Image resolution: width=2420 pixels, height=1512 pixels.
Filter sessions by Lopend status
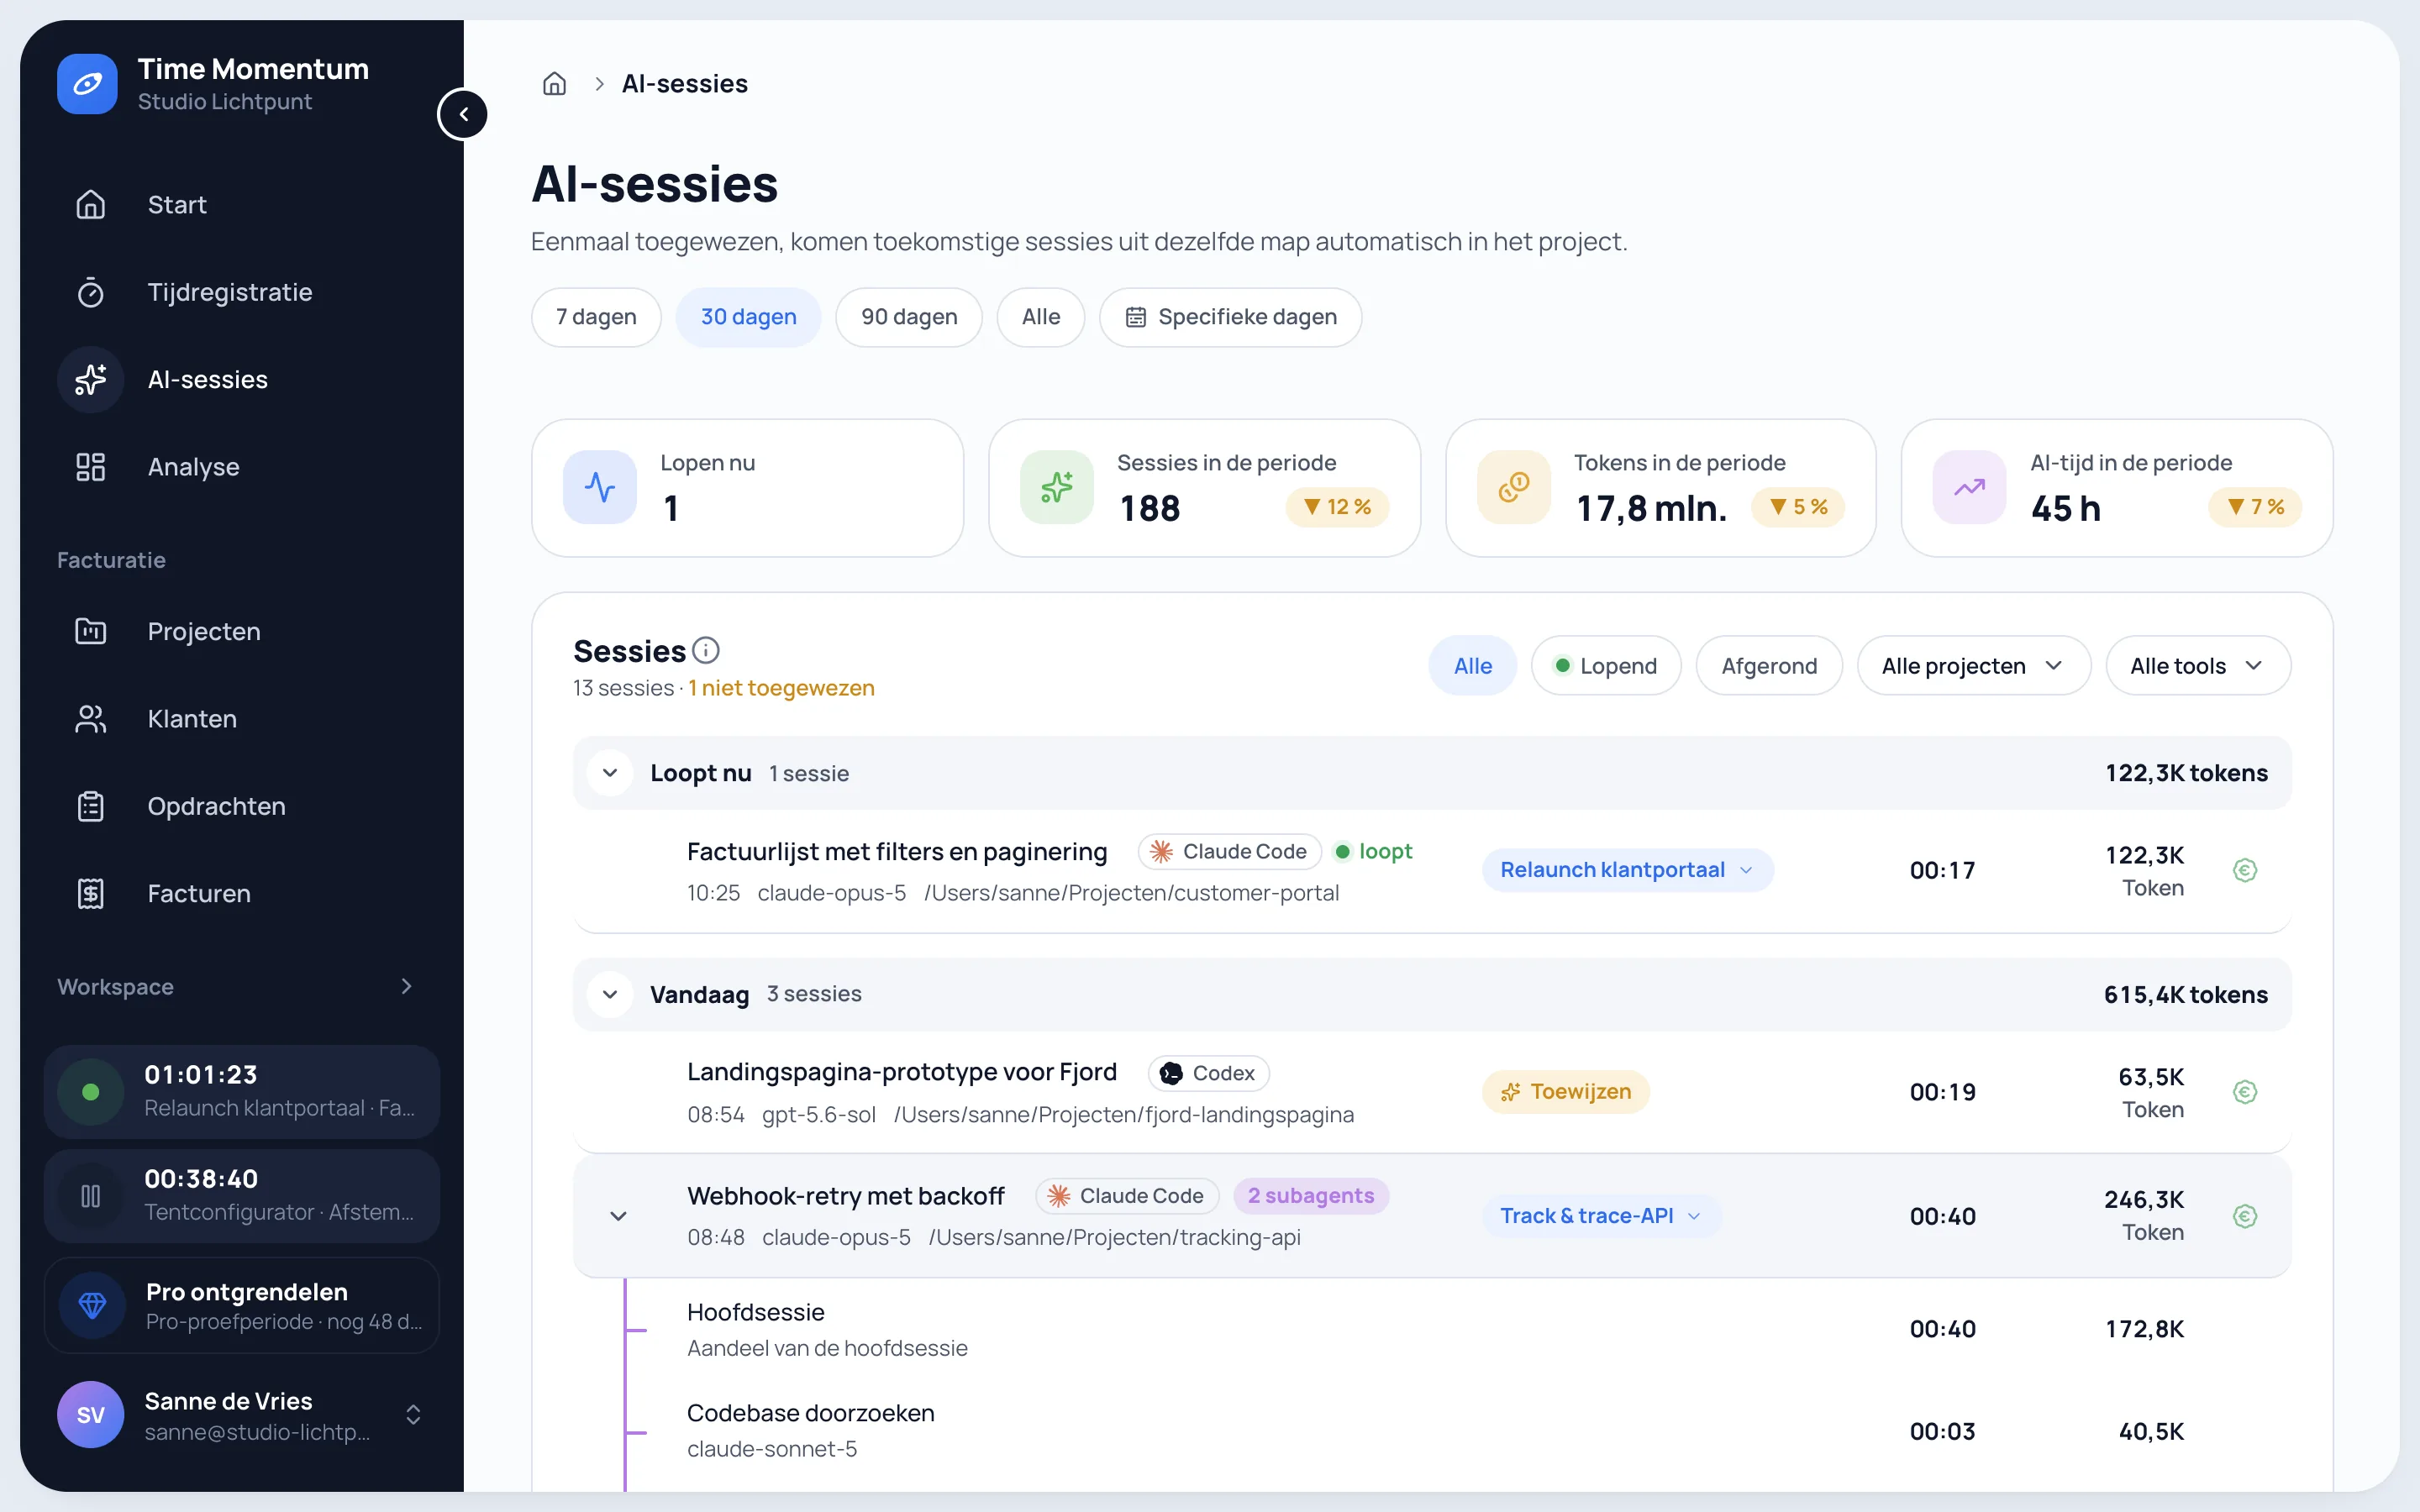point(1606,666)
